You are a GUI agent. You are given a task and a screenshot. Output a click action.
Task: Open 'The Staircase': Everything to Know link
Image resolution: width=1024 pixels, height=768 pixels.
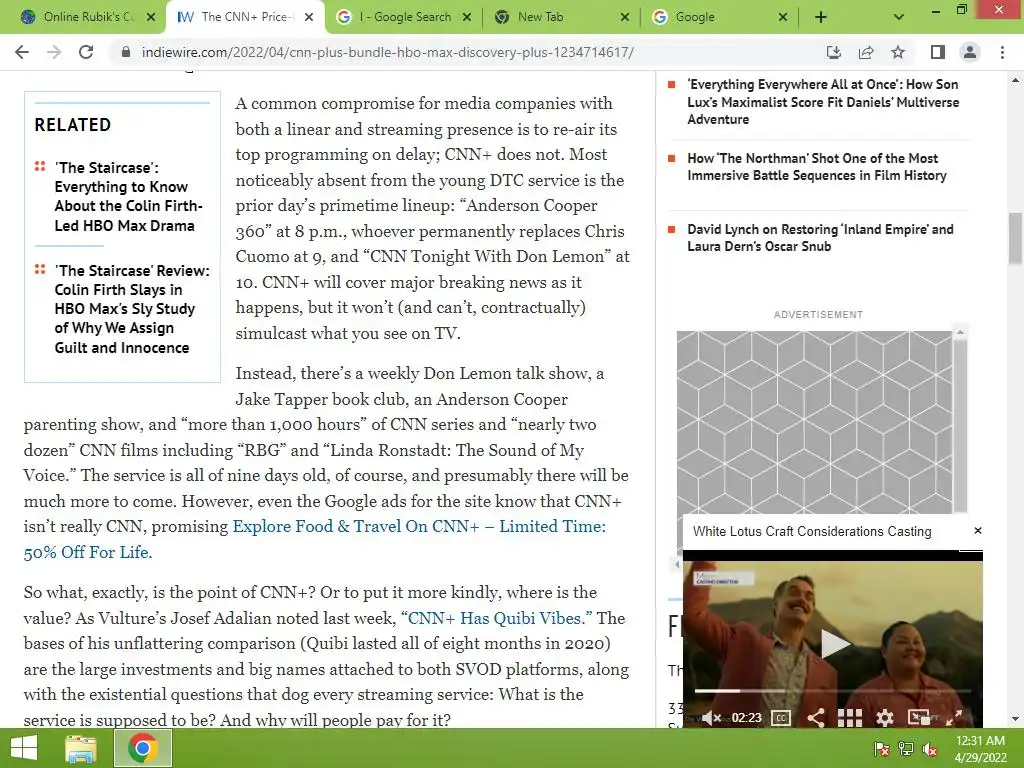point(128,197)
